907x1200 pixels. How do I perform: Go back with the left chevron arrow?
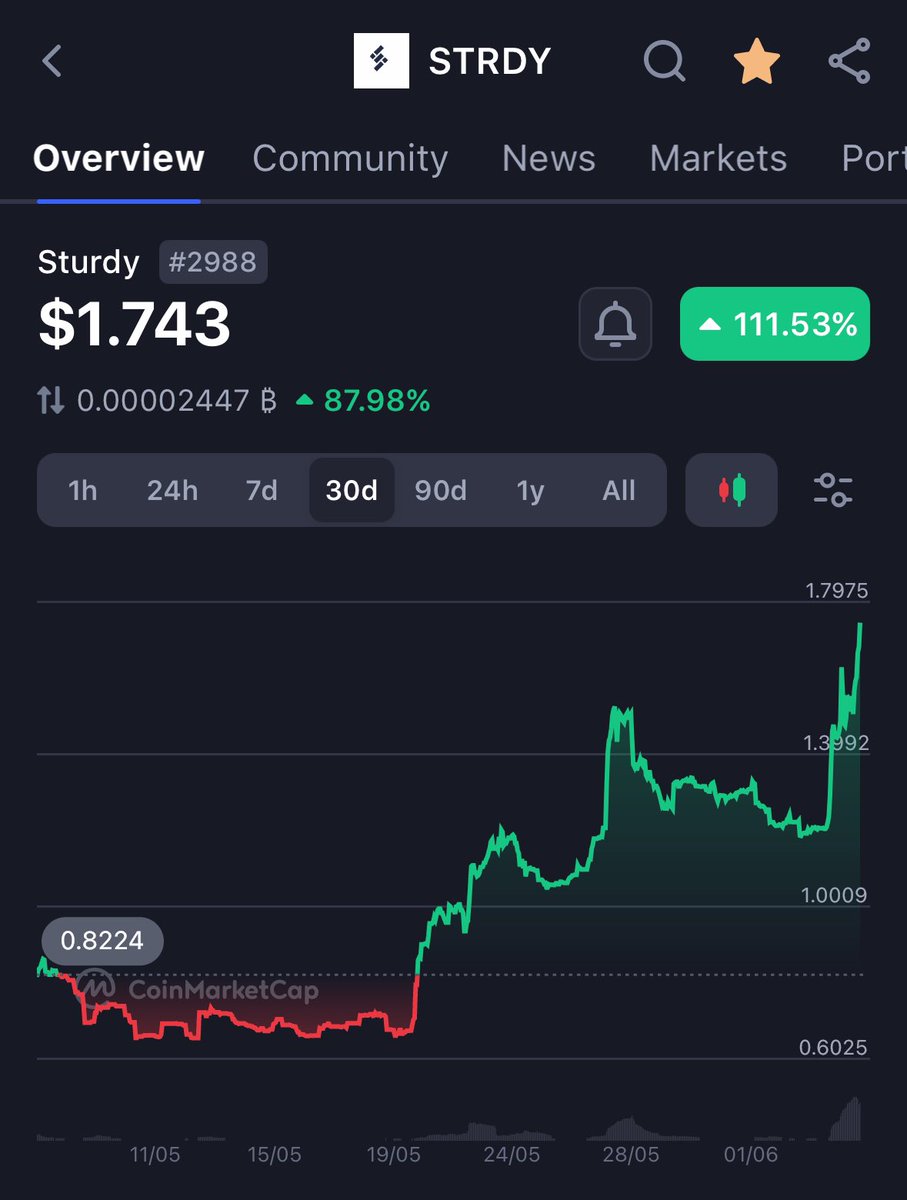(52, 61)
